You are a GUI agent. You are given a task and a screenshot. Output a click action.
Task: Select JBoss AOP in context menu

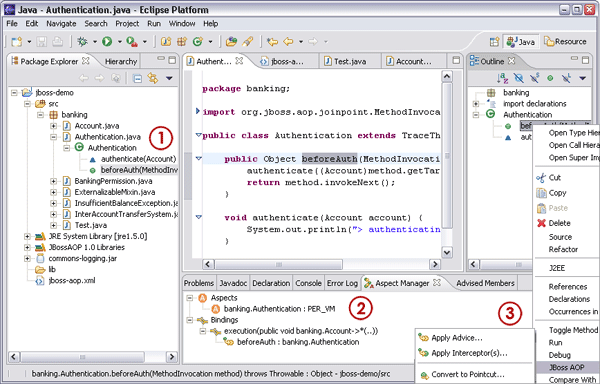[x=567, y=367]
